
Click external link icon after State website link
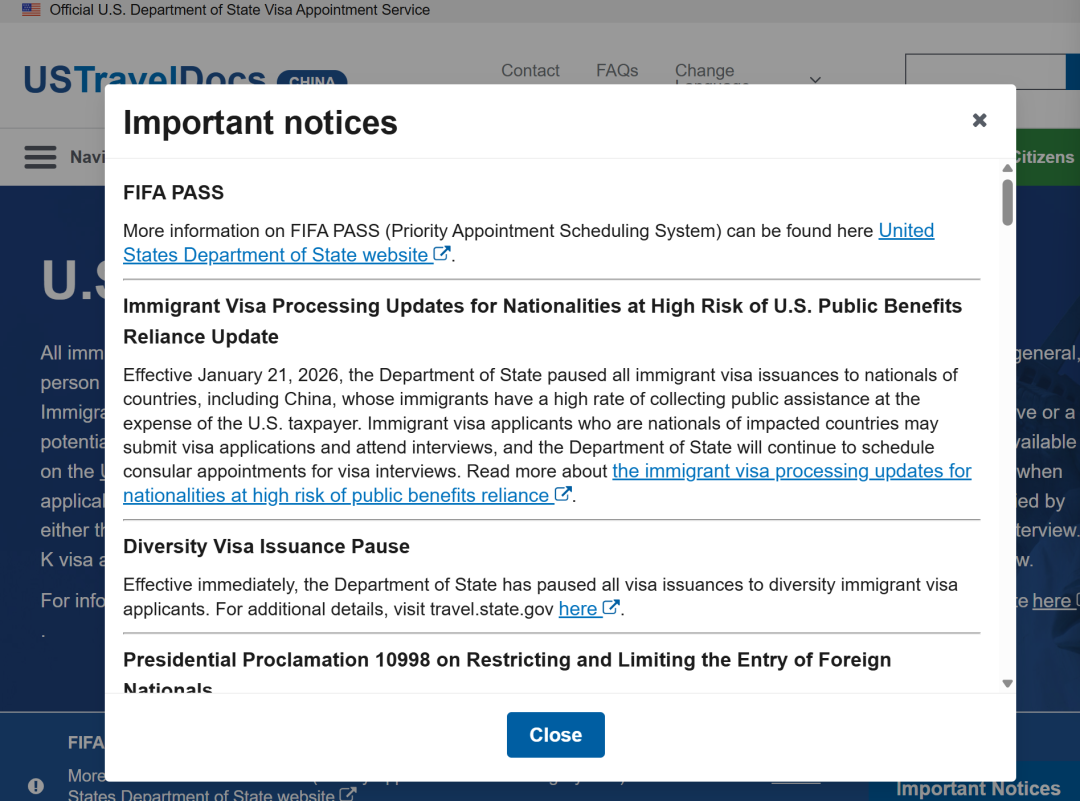coord(441,254)
